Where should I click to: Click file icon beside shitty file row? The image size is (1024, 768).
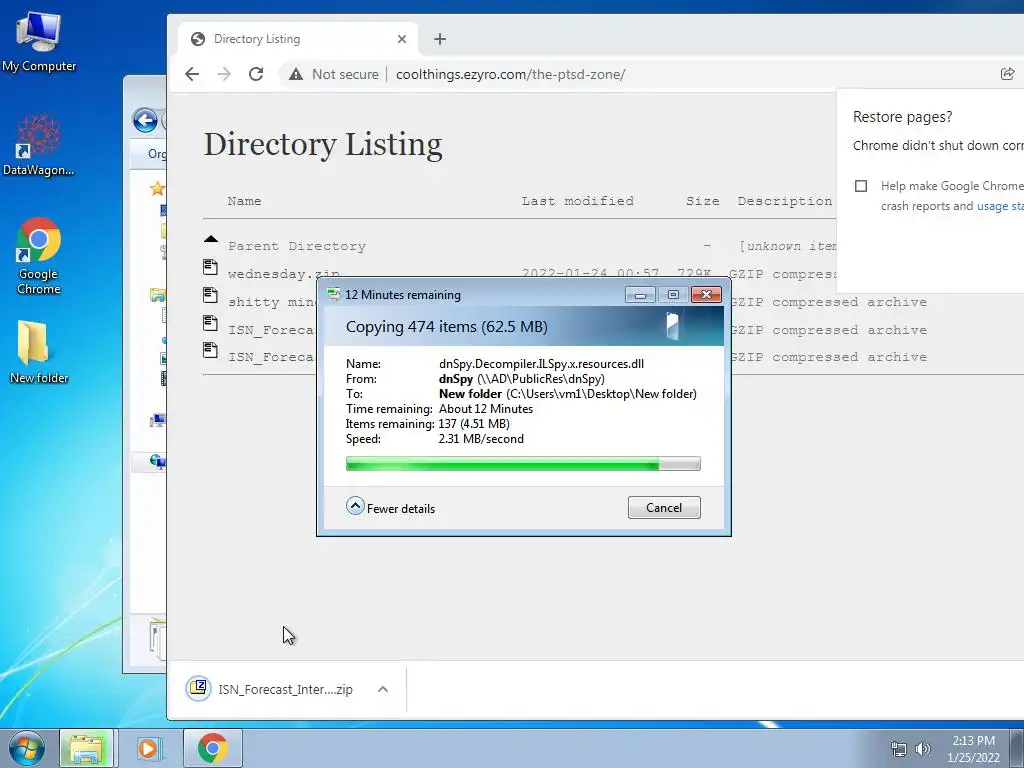[210, 295]
